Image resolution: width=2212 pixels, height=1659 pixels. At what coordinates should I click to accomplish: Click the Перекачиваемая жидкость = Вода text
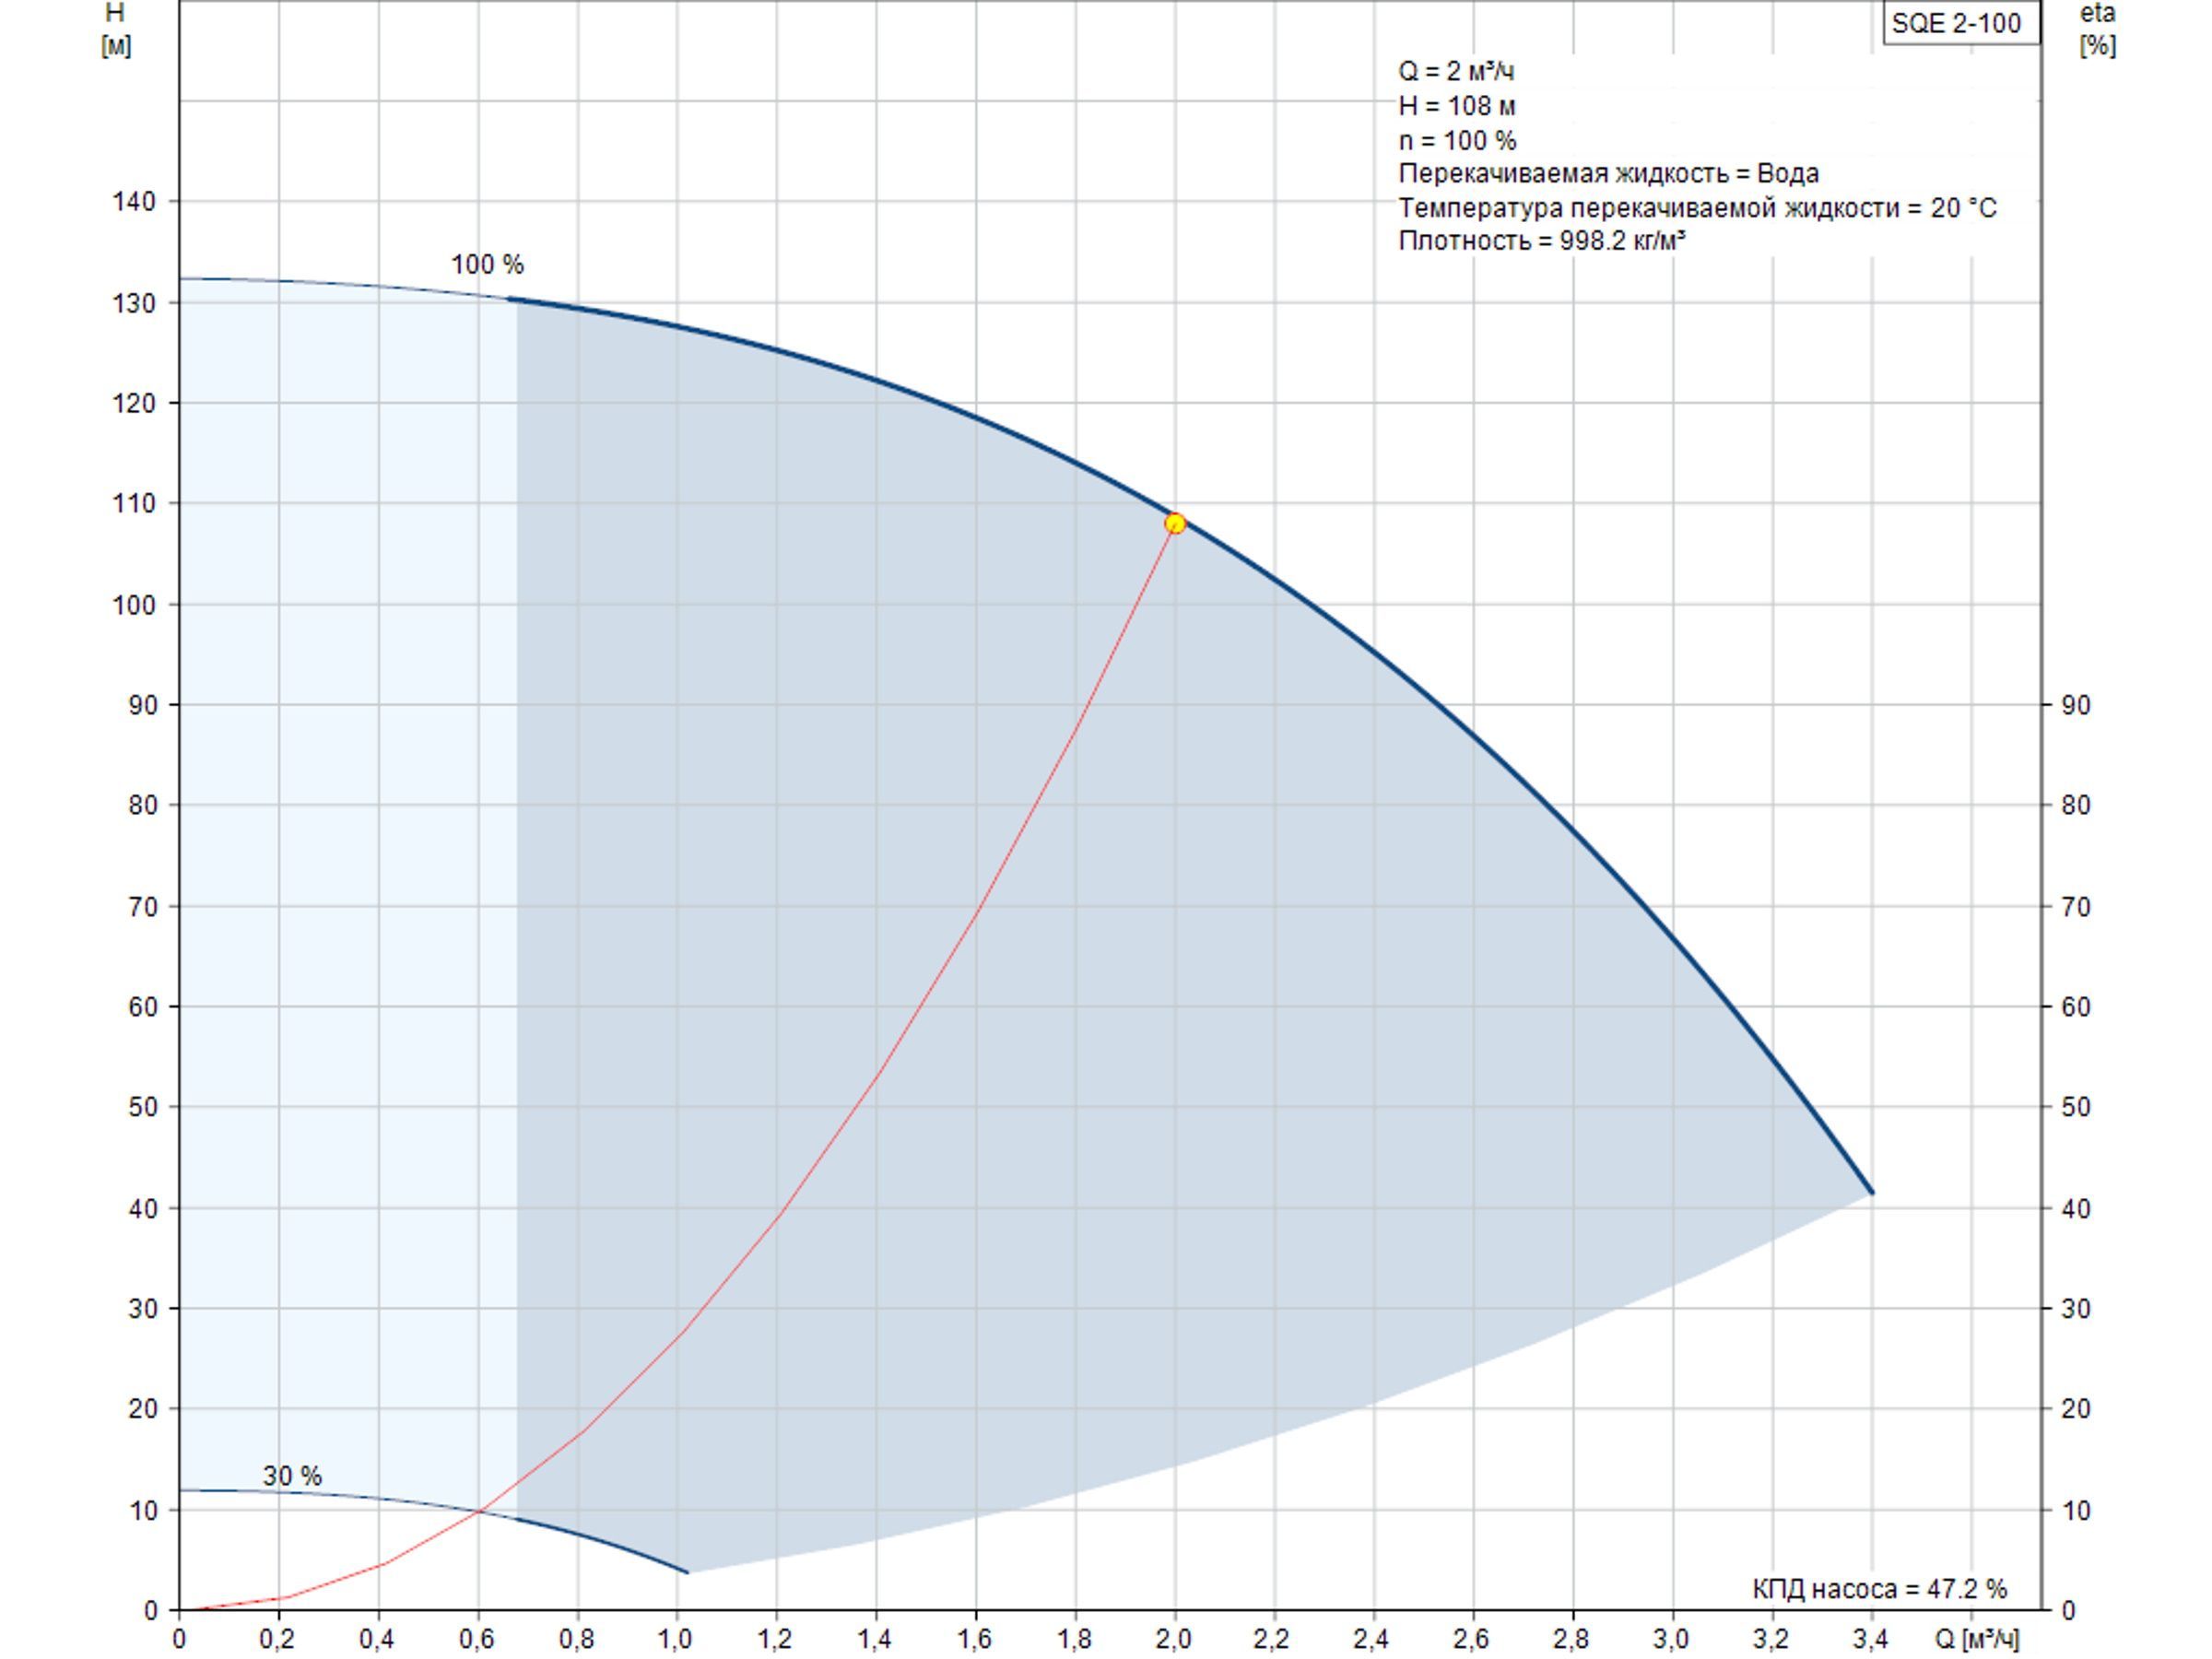[1608, 173]
